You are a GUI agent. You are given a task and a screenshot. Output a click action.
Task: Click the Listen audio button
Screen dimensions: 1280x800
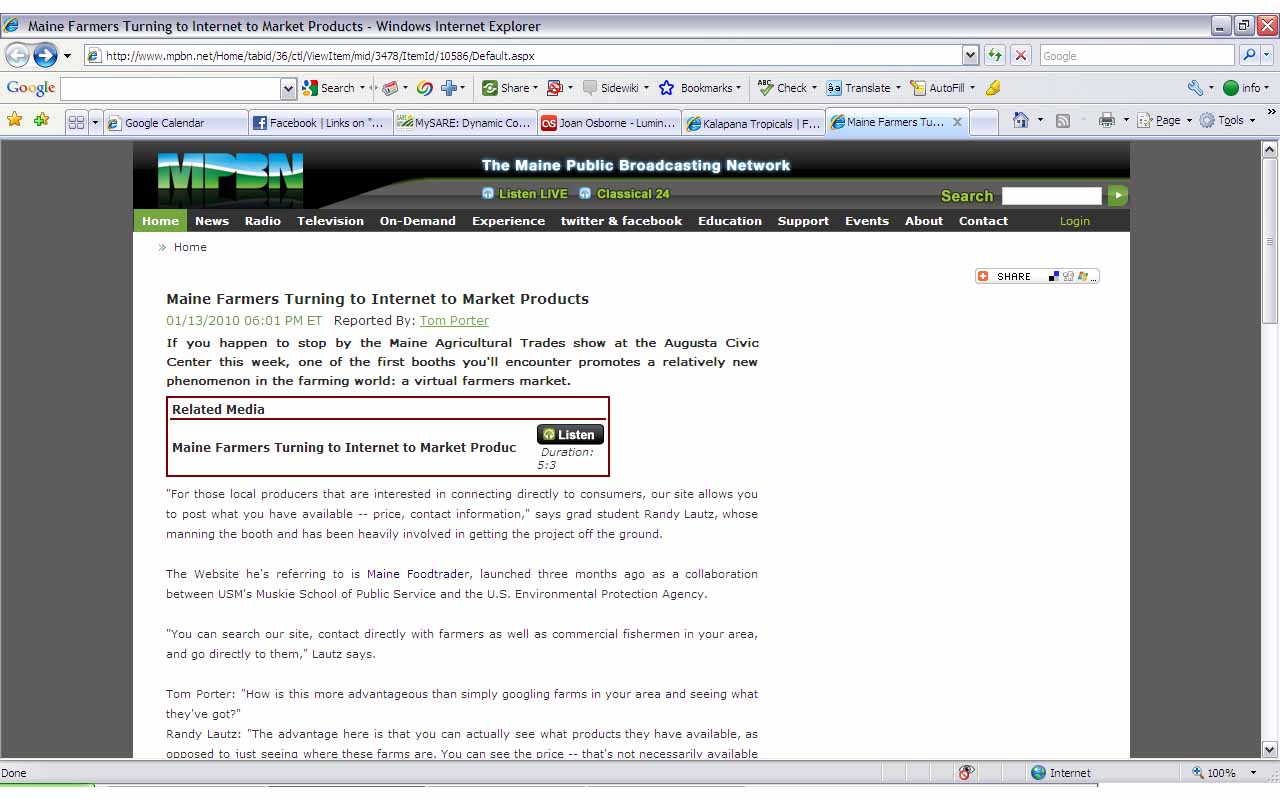[570, 434]
